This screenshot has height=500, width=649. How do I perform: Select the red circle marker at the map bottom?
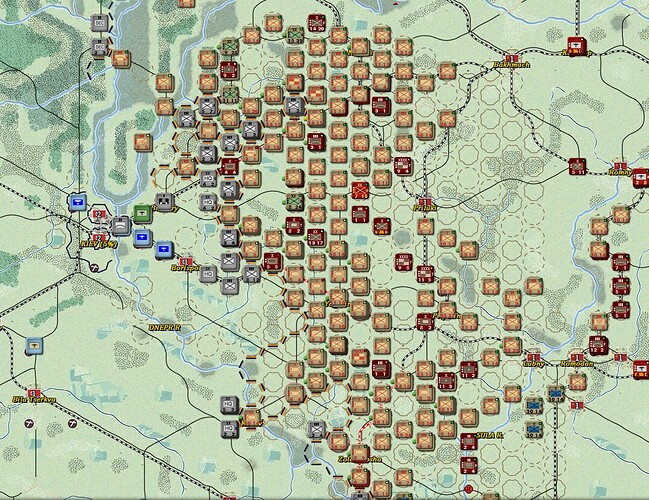point(468,489)
